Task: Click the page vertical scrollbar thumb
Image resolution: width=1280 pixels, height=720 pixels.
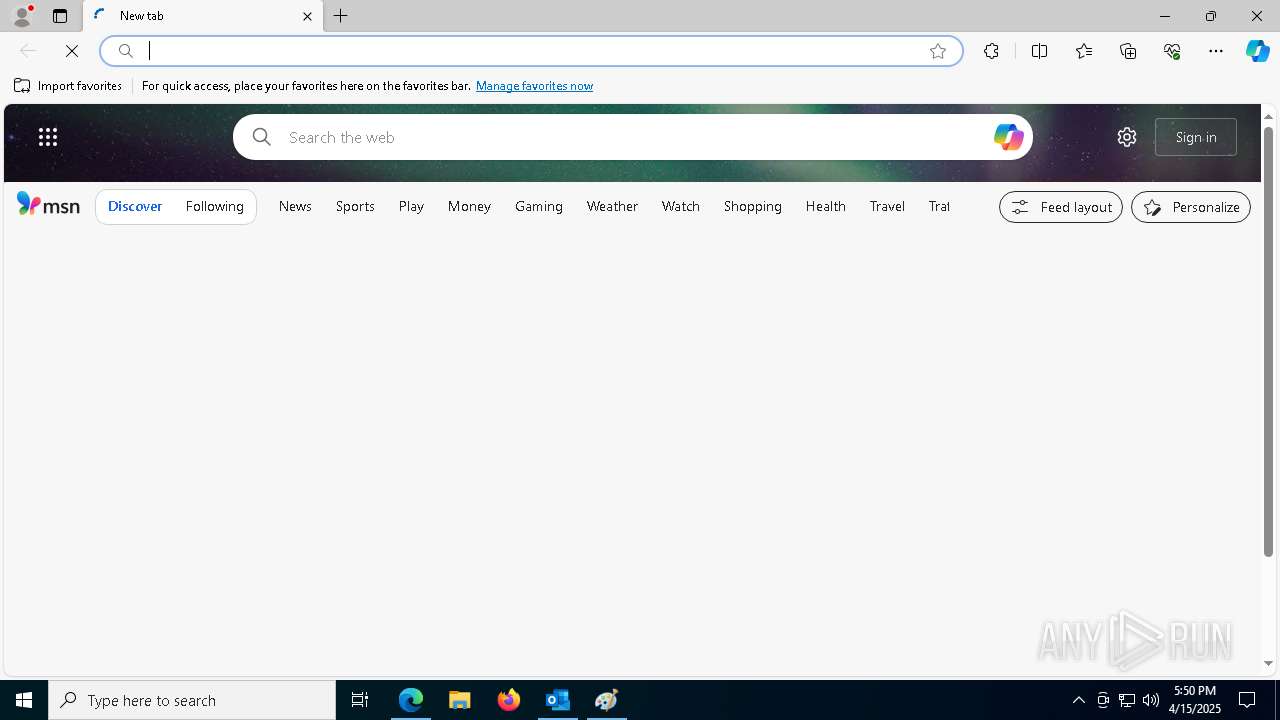Action: [x=1268, y=342]
